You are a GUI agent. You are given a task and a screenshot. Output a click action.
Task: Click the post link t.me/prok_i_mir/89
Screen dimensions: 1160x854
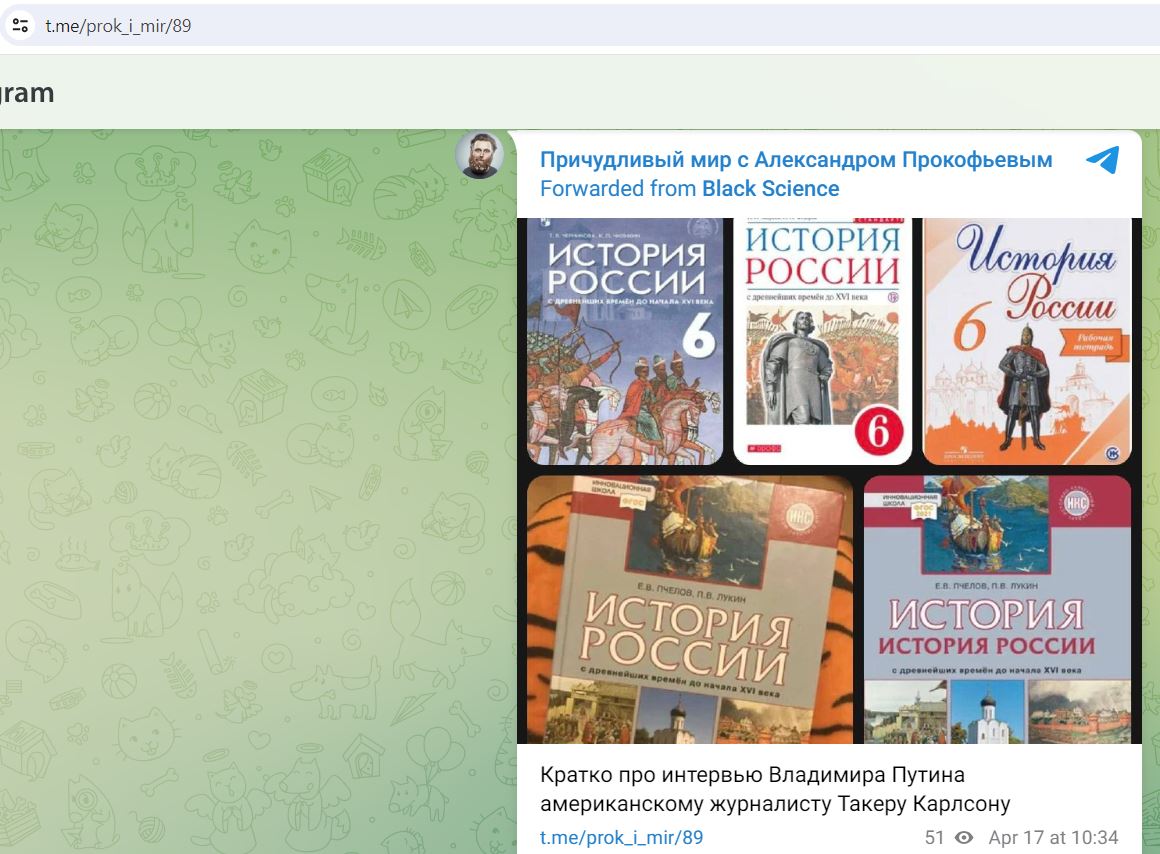621,838
